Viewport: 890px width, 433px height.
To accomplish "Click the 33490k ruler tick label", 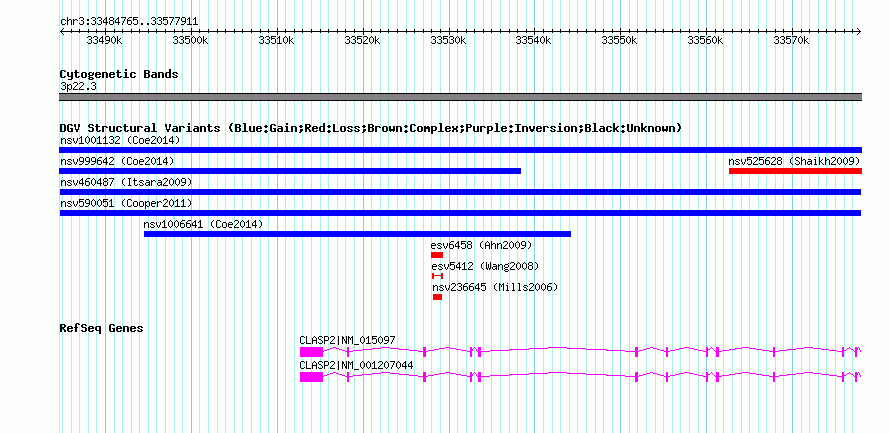I will 104,40.
